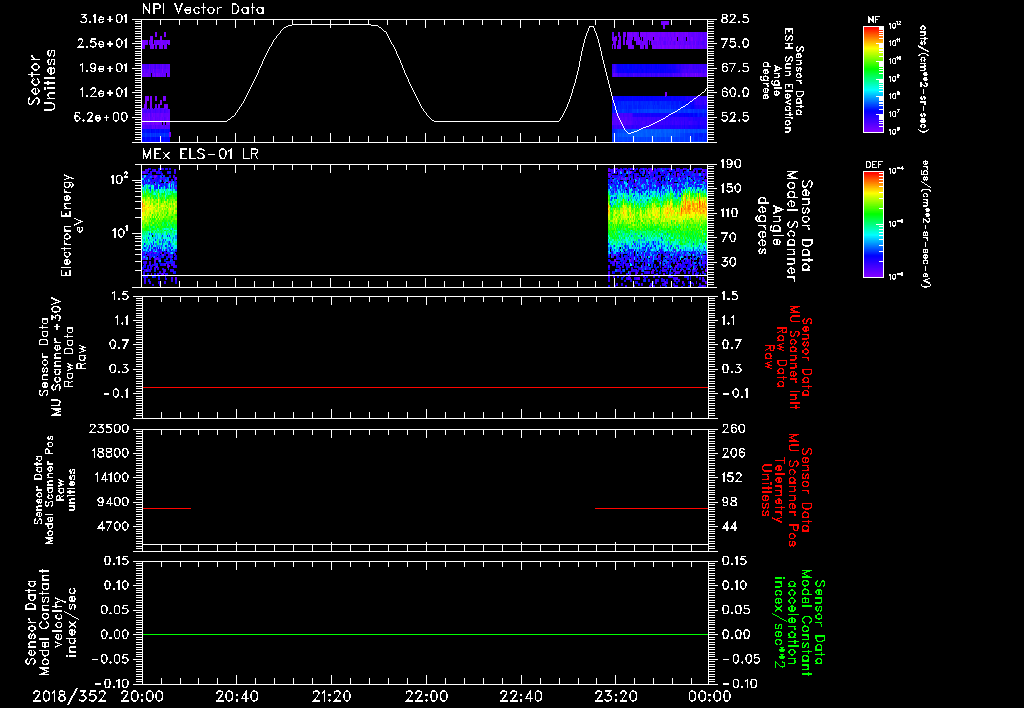Click the red line in MU Scanner +30V panel
The image size is (1024, 708).
pos(425,387)
